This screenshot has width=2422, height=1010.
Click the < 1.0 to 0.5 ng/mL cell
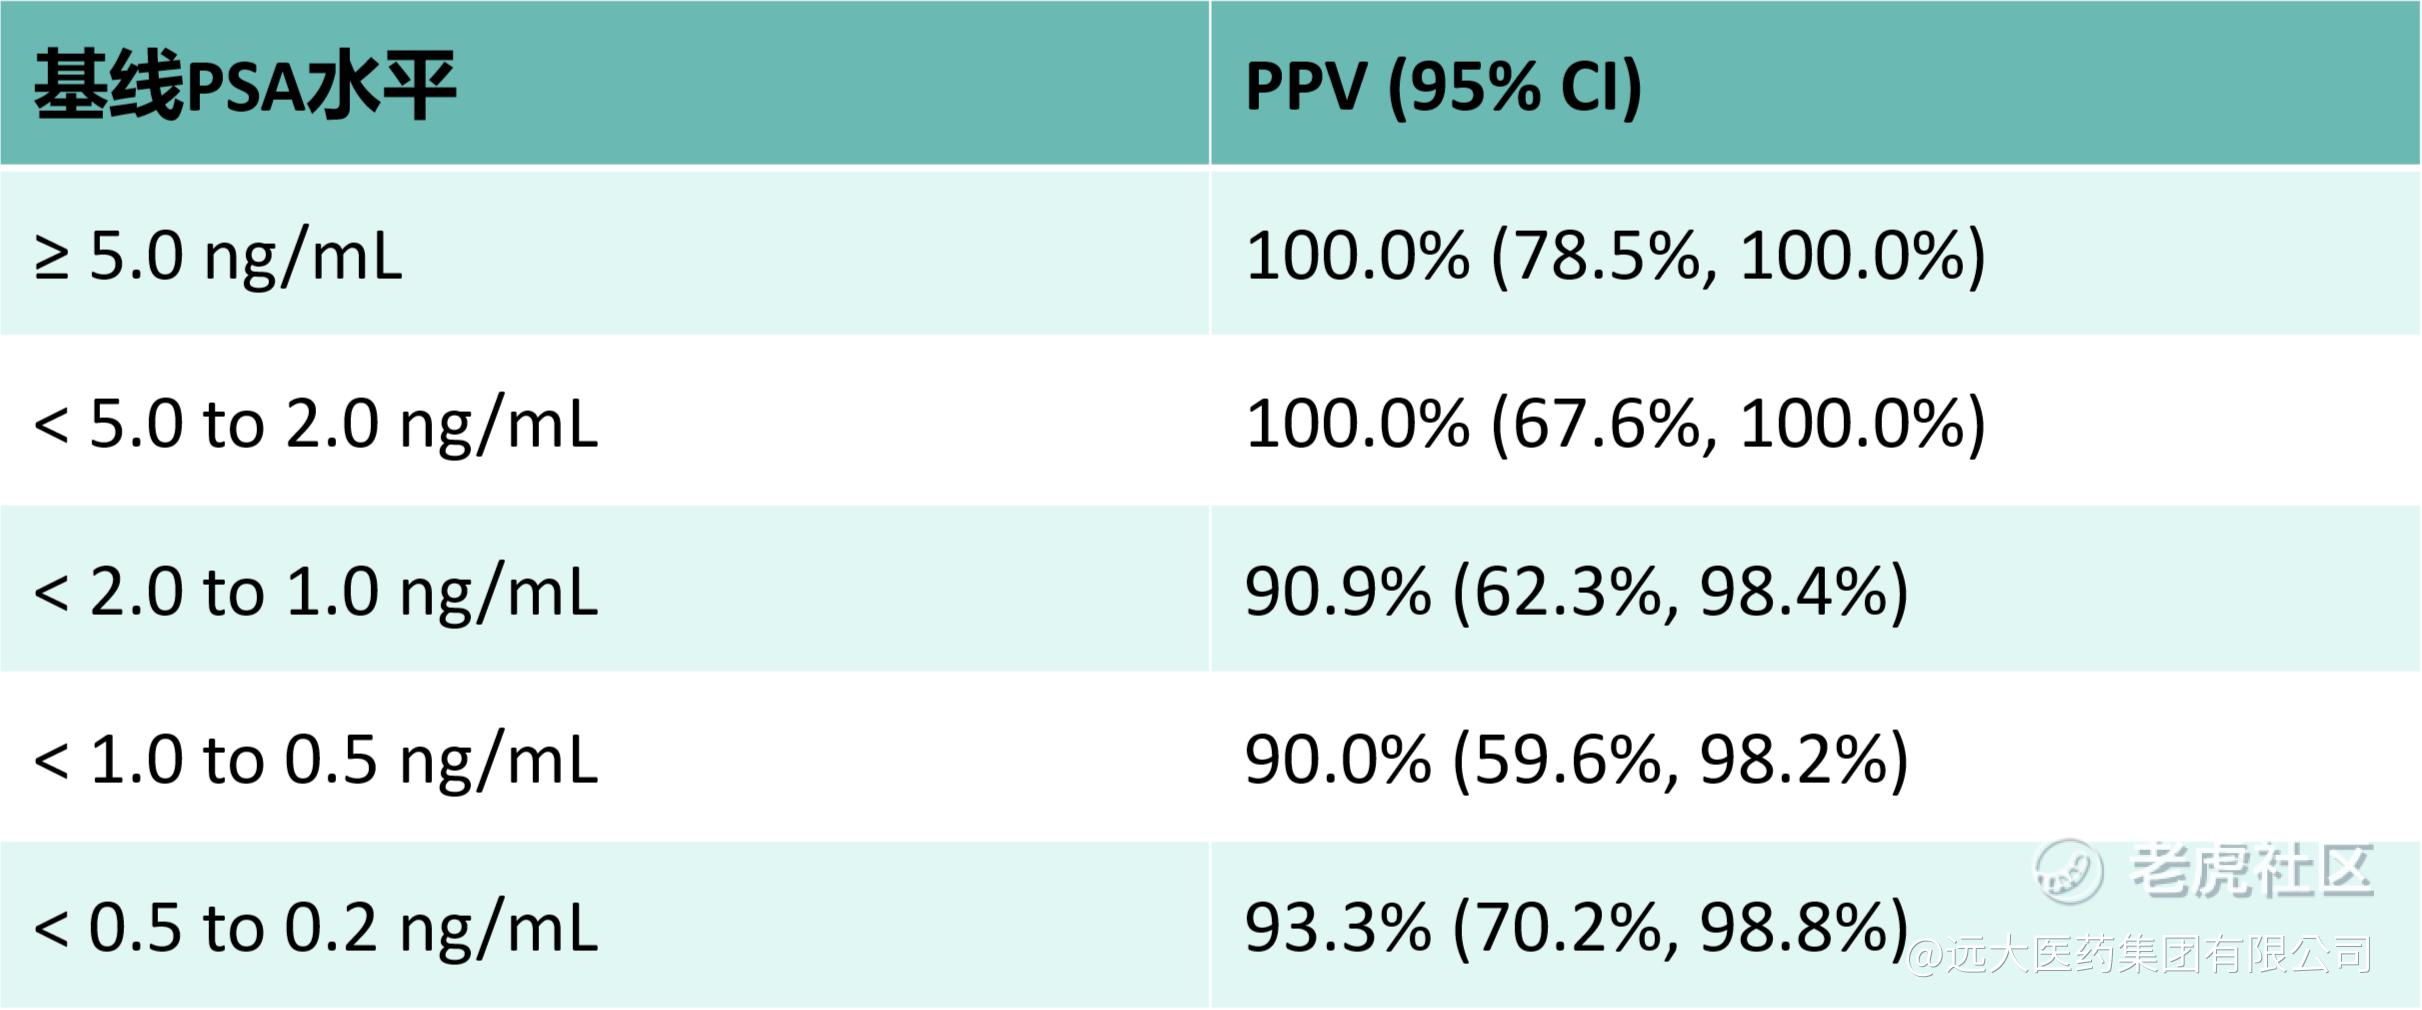click(x=316, y=760)
